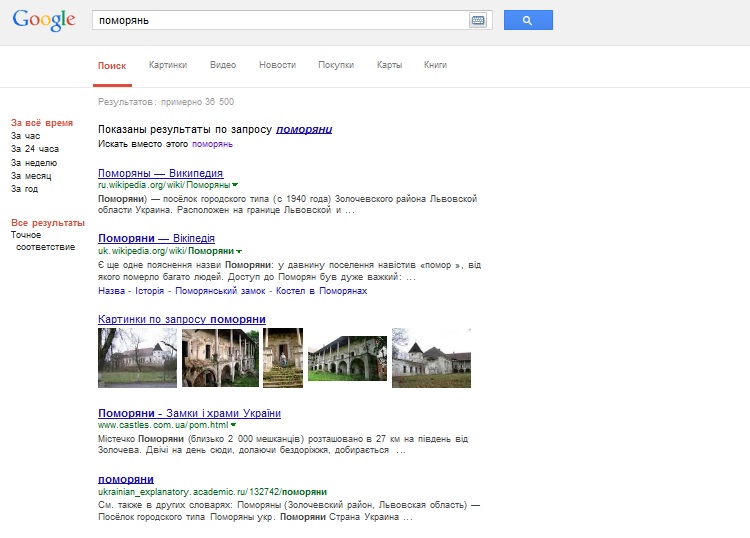Click the blue search magnifier button
750x538 pixels.
(528, 20)
